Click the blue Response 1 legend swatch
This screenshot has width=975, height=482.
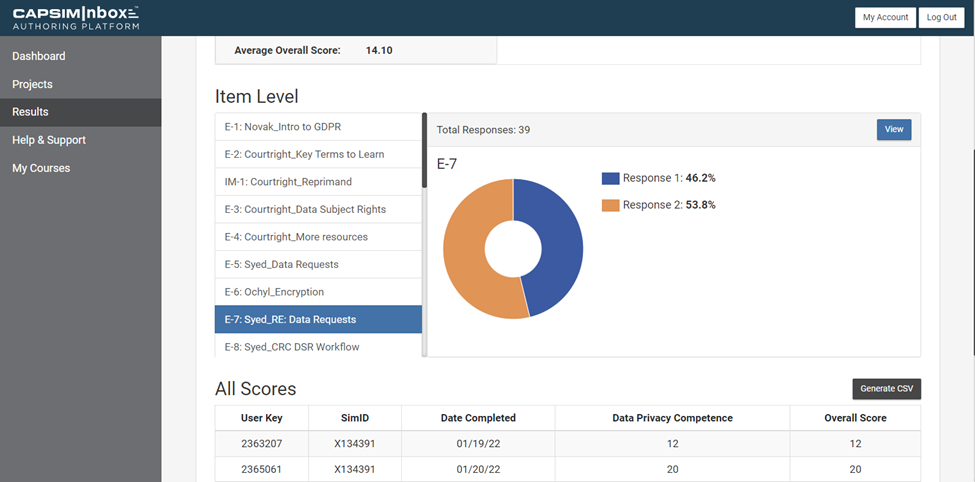click(x=611, y=178)
